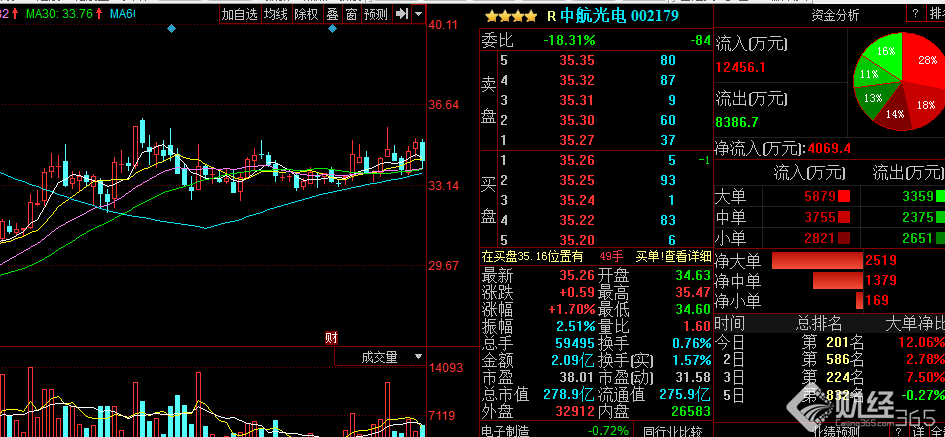
Task: Open the 同行业比较 comparison link
Action: (673, 430)
